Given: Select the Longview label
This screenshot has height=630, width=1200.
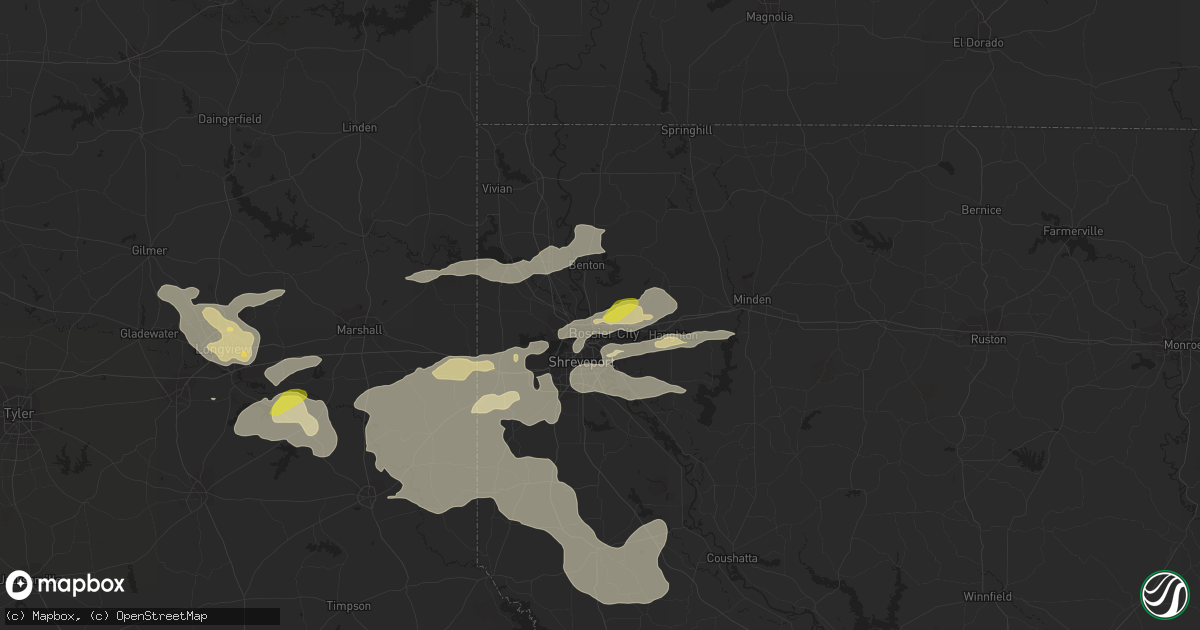Looking at the screenshot, I should (224, 350).
